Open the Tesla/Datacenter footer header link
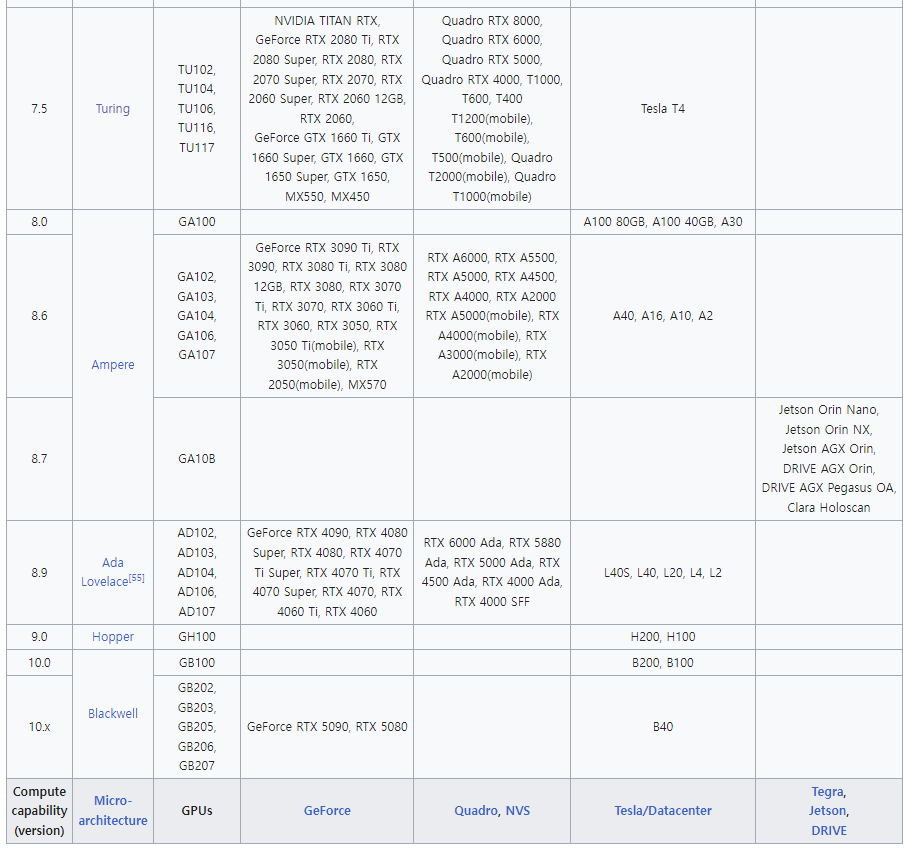 click(x=663, y=810)
